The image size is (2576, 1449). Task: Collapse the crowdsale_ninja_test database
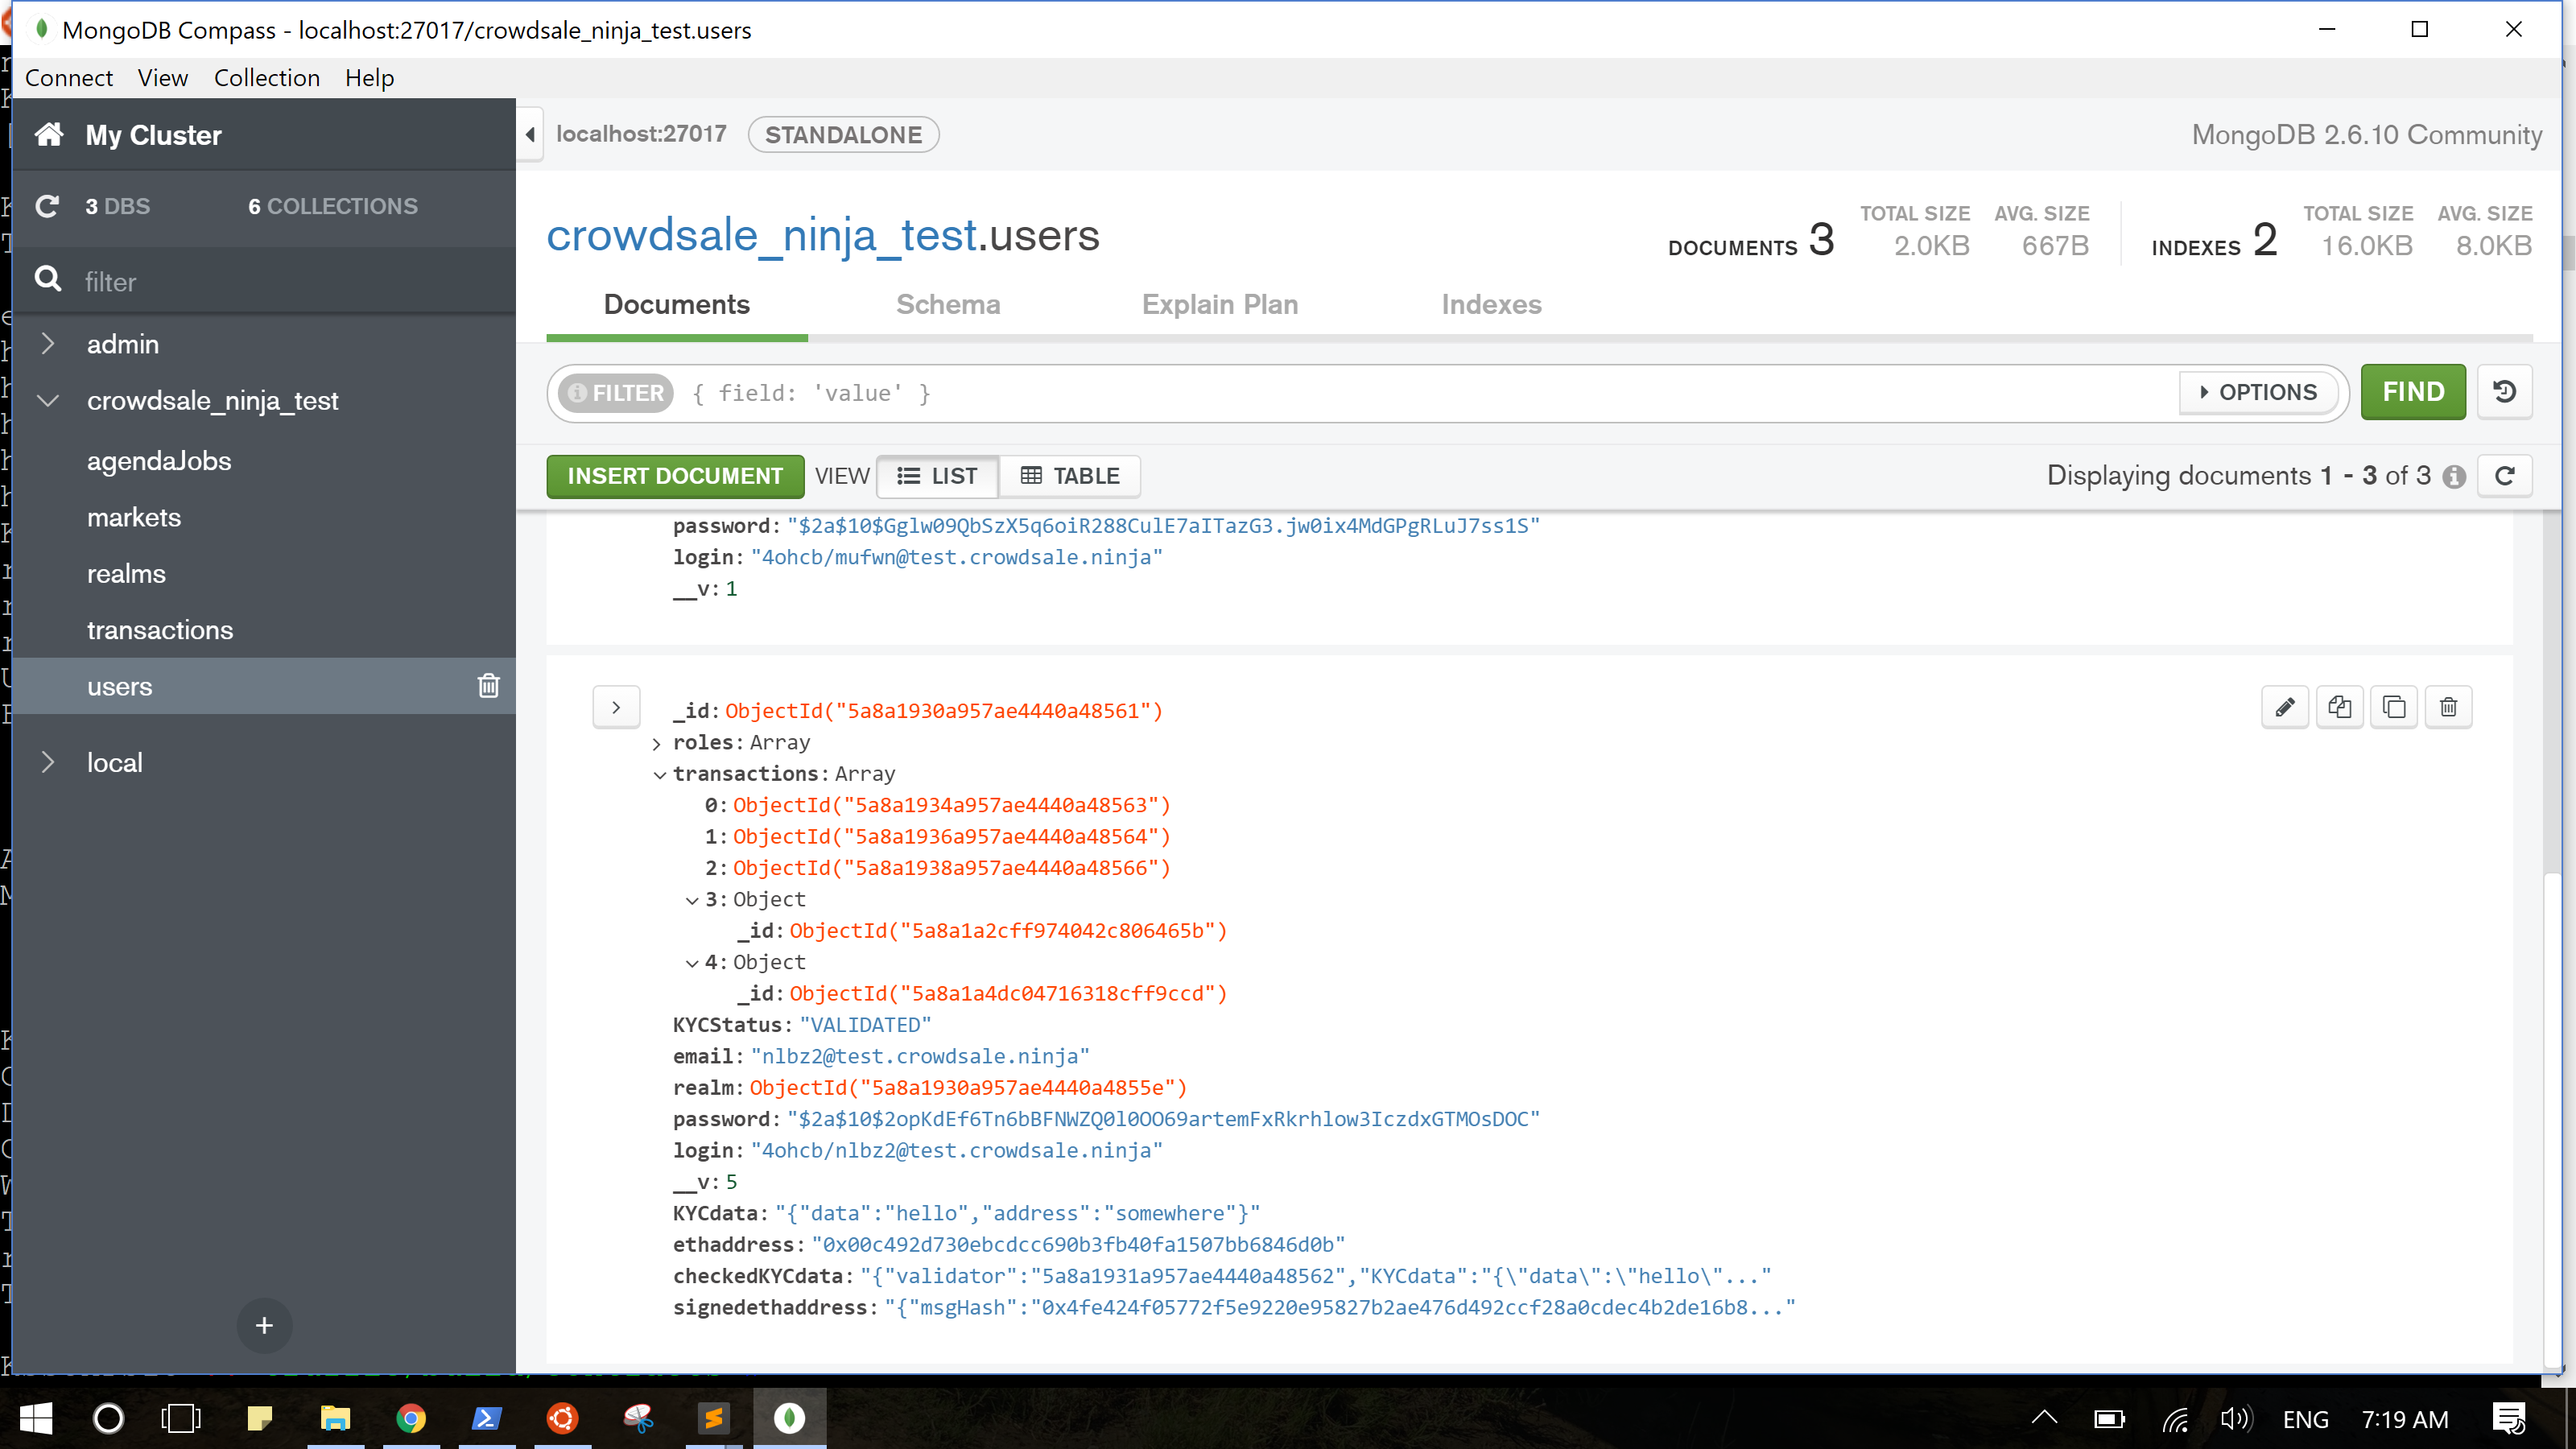(48, 400)
